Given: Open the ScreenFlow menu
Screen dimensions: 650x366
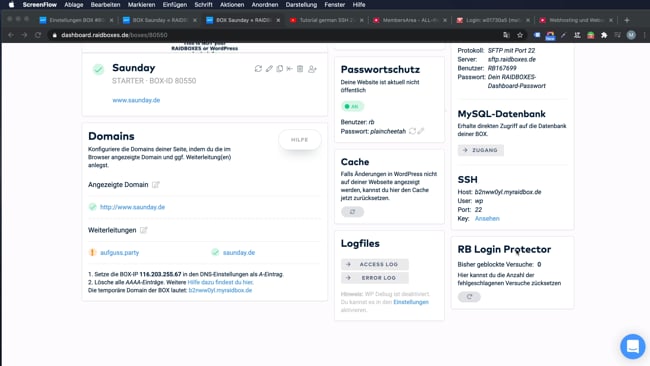Looking at the screenshot, I should [x=39, y=5].
